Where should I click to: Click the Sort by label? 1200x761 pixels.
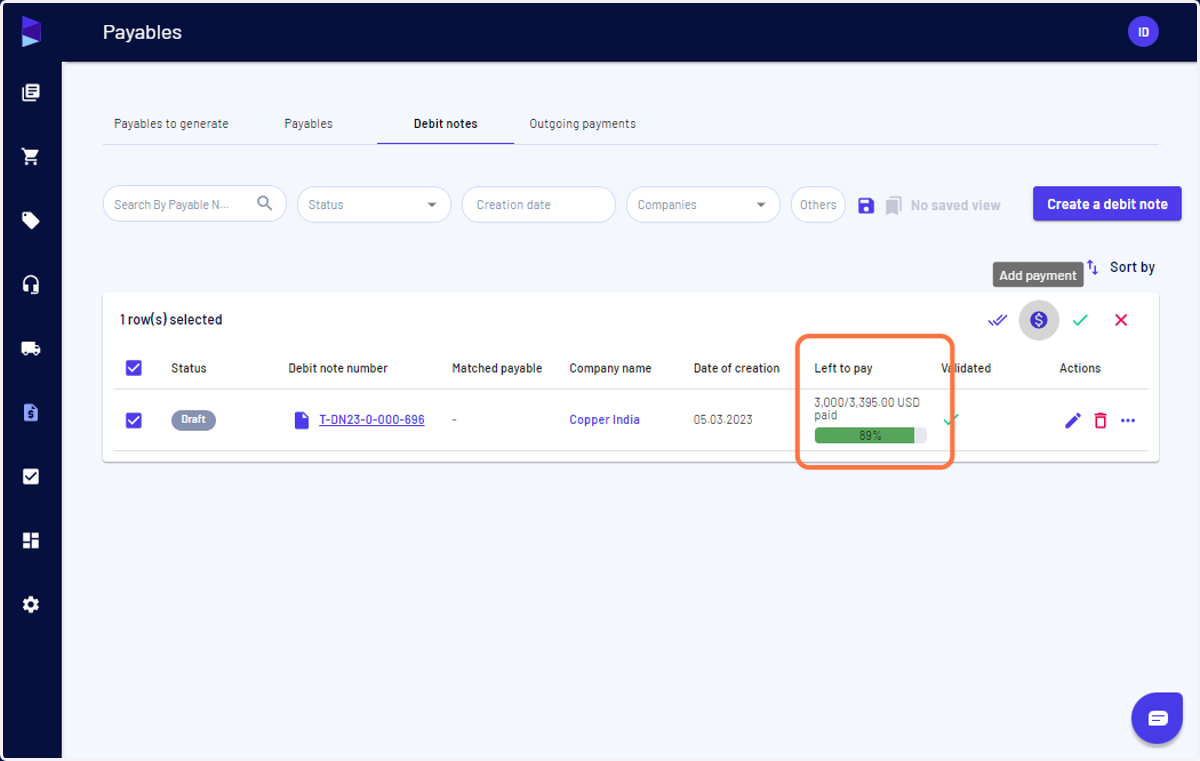click(x=1132, y=267)
